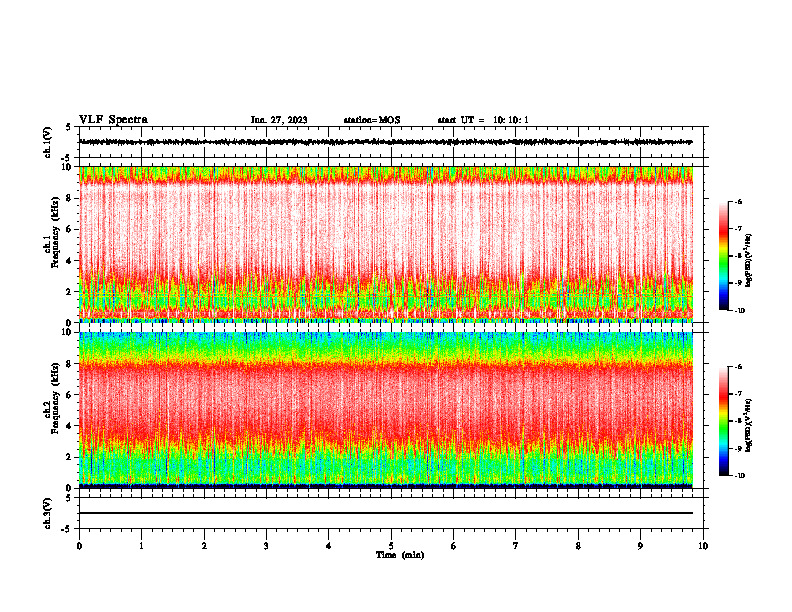Select the start UT 10:10:1 text

[483, 120]
